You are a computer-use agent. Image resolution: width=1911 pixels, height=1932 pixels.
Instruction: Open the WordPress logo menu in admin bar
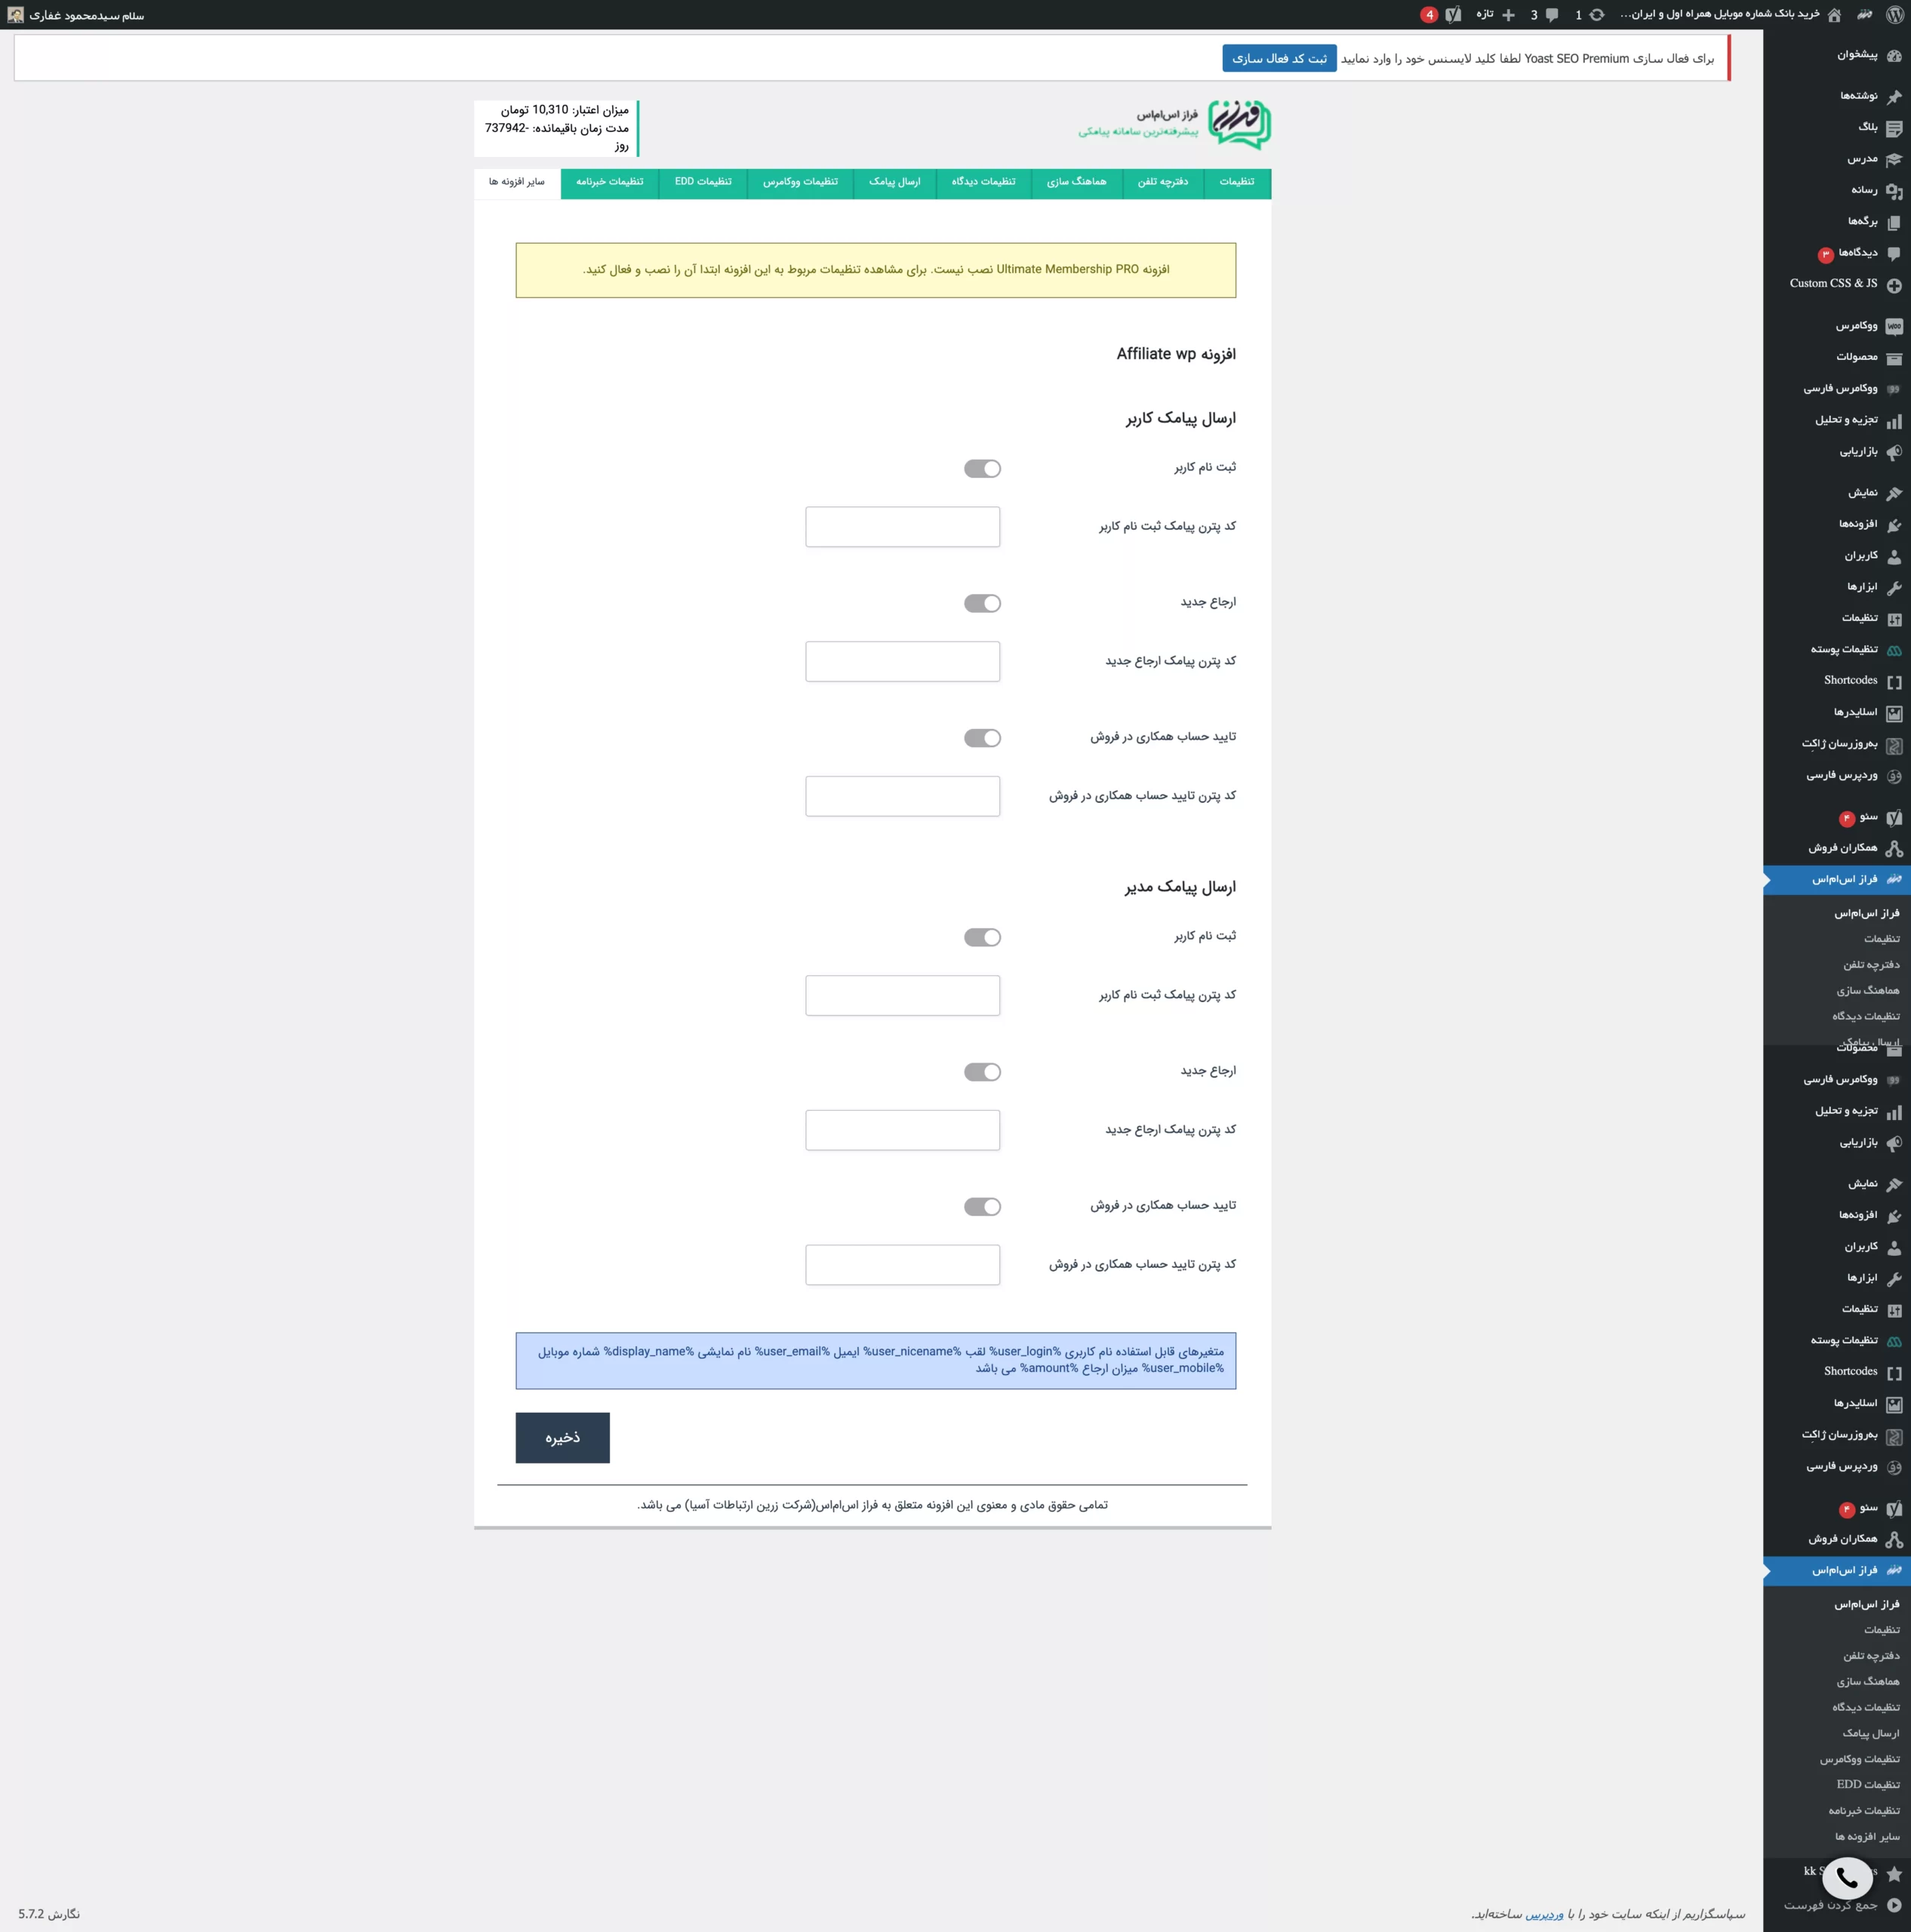[1894, 15]
